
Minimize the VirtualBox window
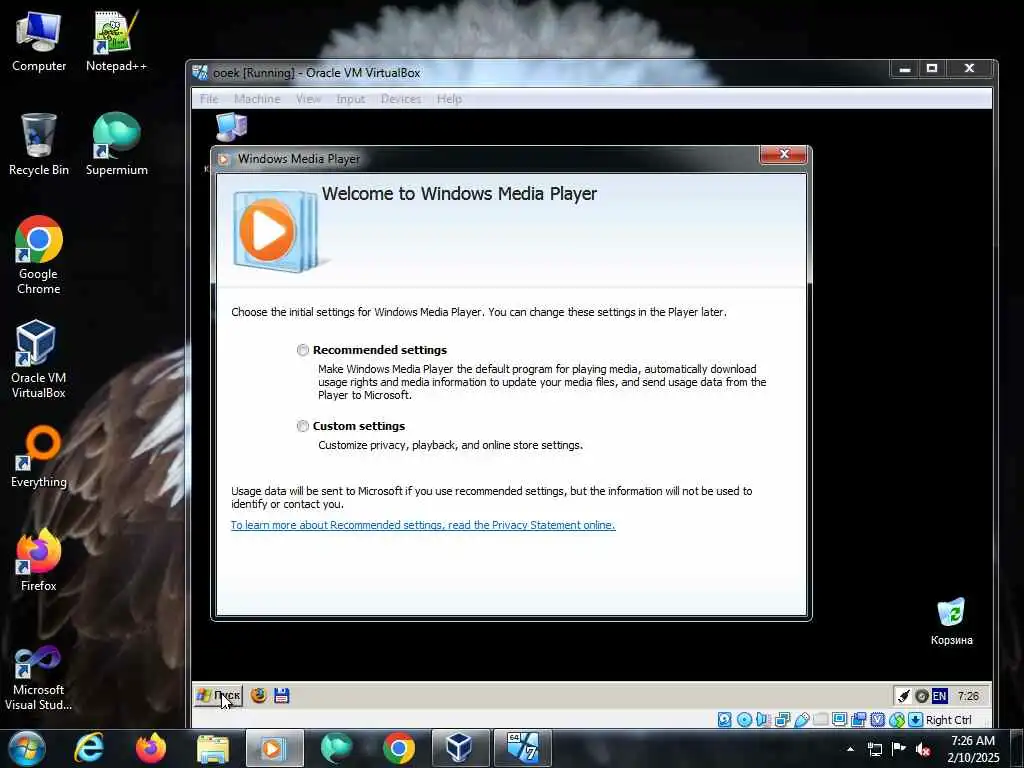point(904,69)
